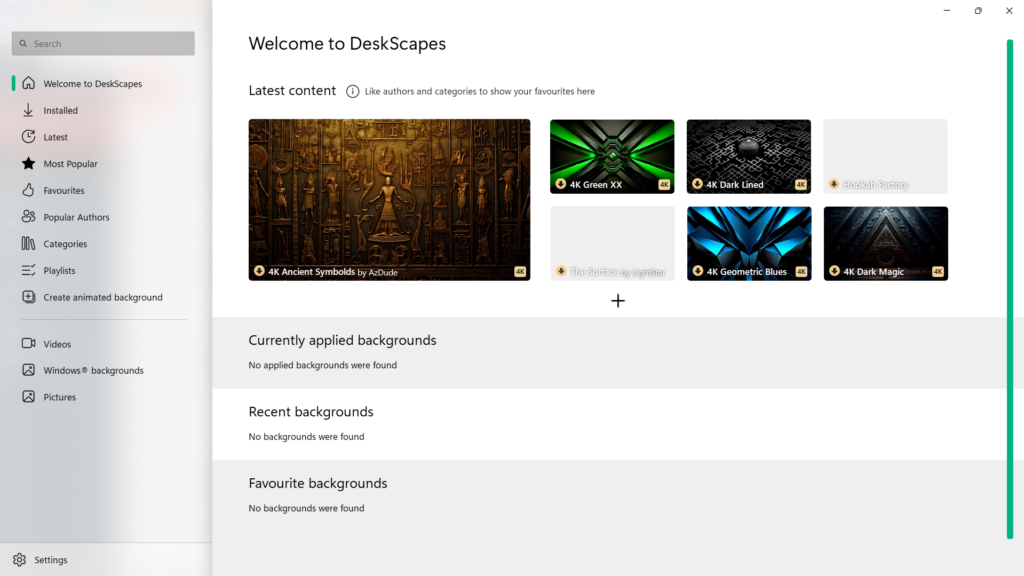This screenshot has height=576, width=1024.
Task: Open the Pictures section
Action: point(103,397)
